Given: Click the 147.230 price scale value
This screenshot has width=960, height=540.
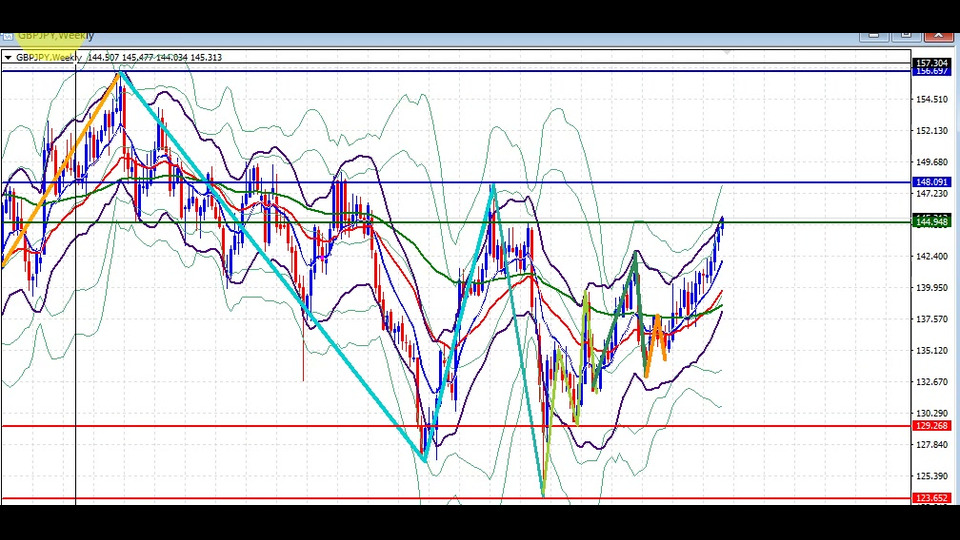Looking at the screenshot, I should click(932, 193).
